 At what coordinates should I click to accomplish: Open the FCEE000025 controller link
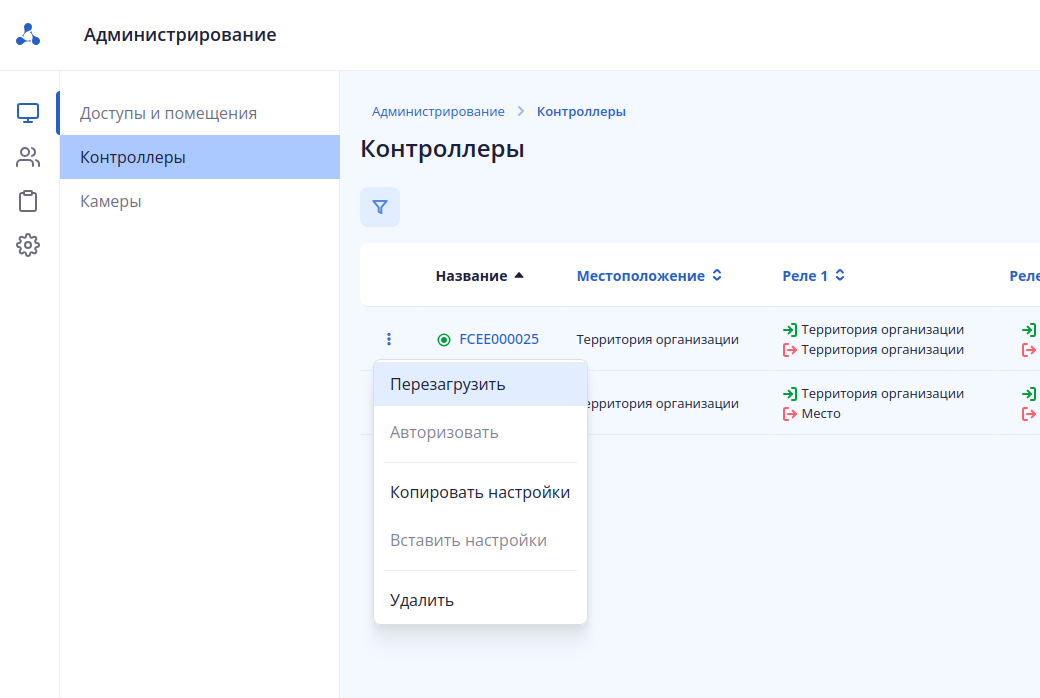(x=499, y=339)
